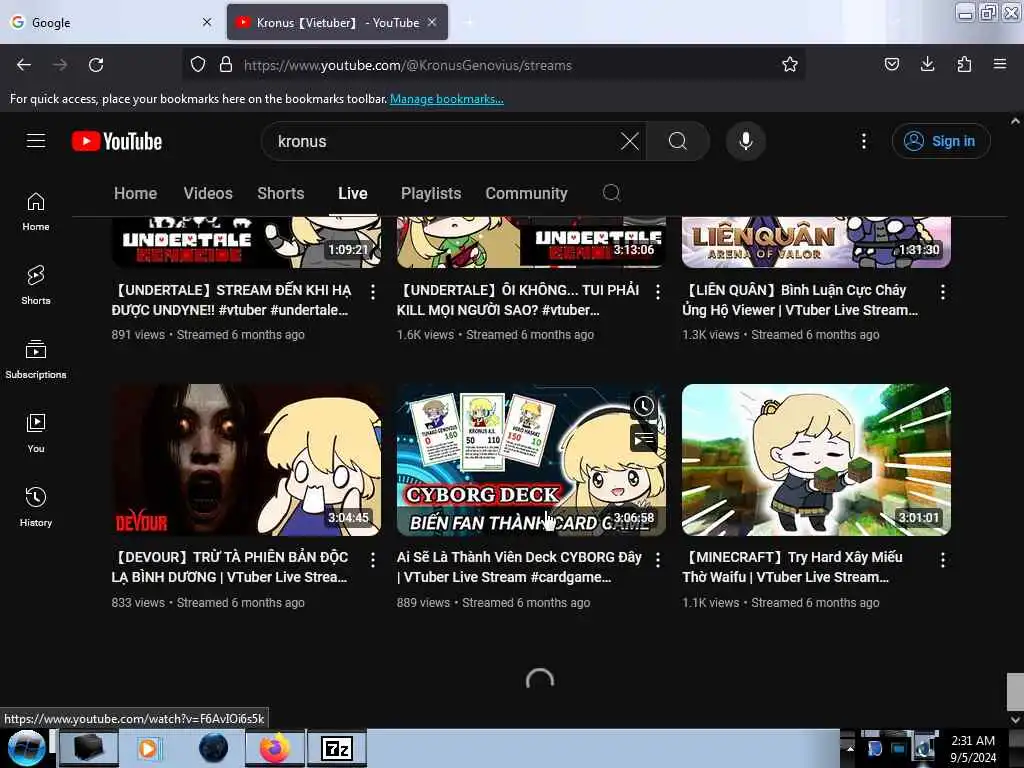
Task: Select the Live tab
Action: (x=353, y=193)
